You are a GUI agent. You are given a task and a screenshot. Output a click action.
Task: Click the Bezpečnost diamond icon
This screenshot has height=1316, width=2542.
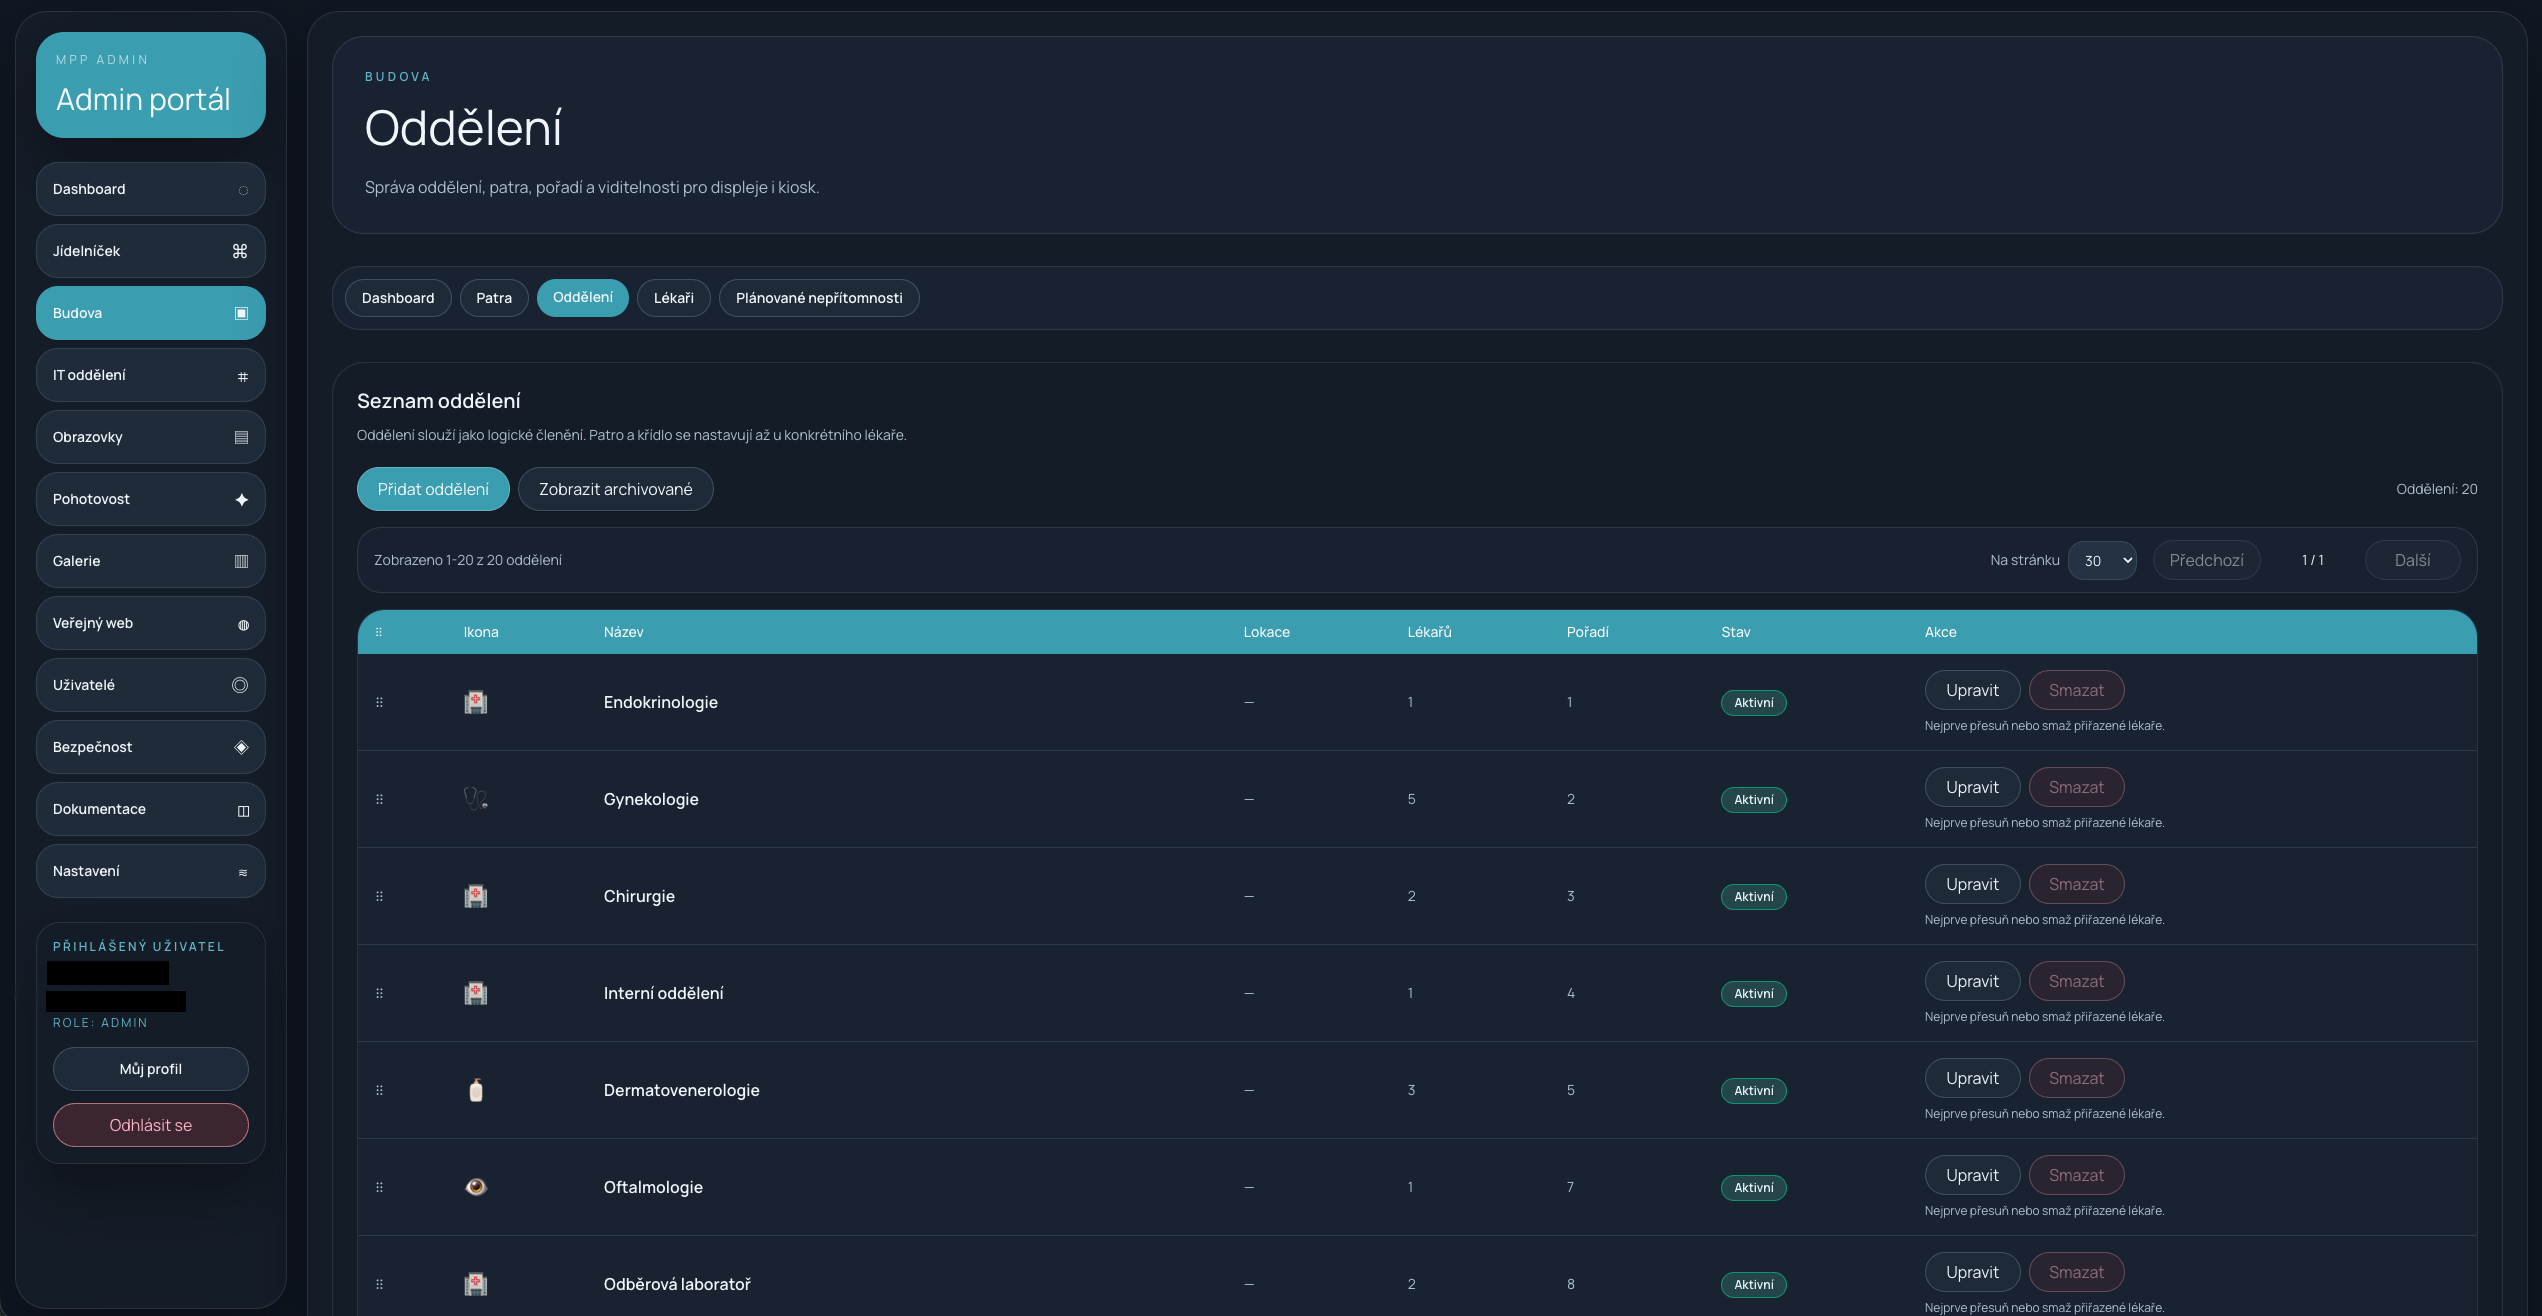pos(241,747)
